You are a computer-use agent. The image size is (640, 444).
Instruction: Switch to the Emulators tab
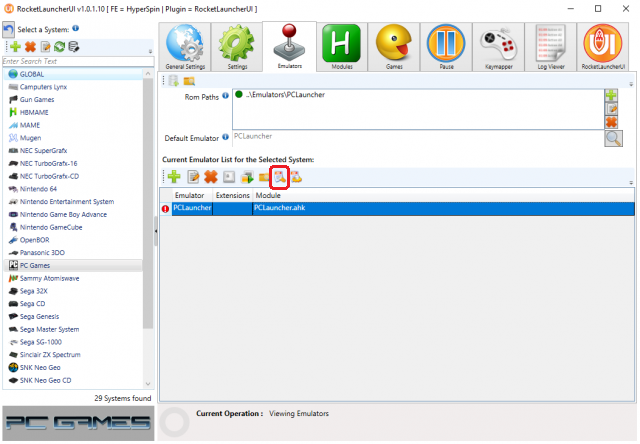pos(289,46)
